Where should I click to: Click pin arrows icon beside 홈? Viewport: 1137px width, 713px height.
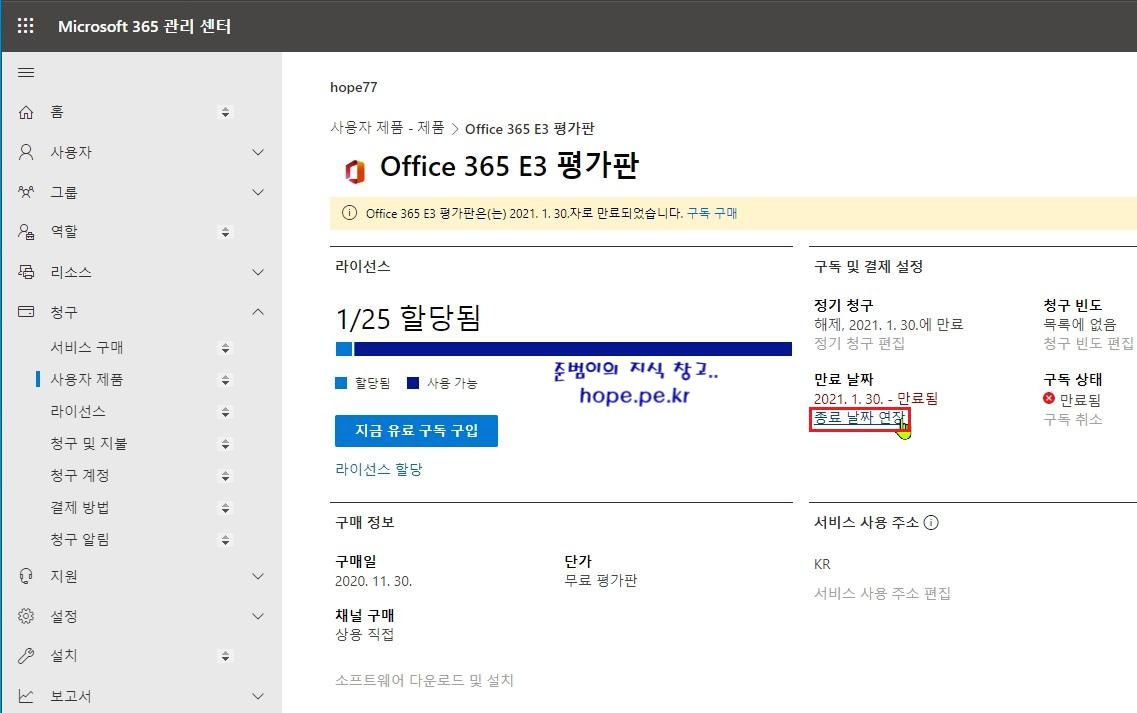226,112
